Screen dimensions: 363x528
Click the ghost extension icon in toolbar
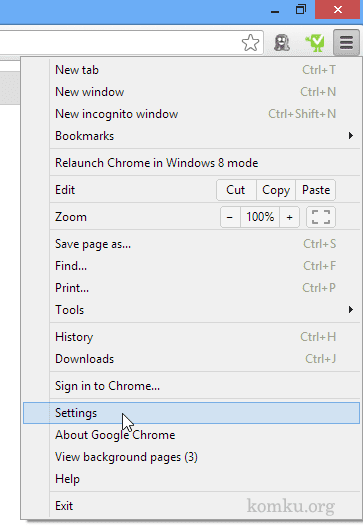(282, 43)
